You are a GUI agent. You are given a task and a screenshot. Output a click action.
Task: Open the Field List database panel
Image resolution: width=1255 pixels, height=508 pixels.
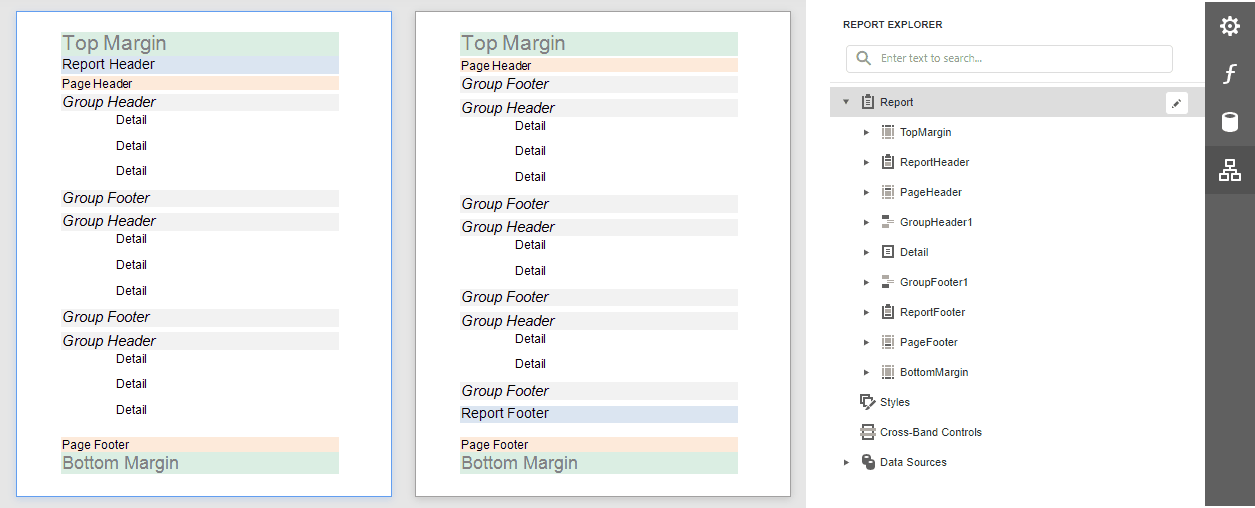pos(1229,122)
